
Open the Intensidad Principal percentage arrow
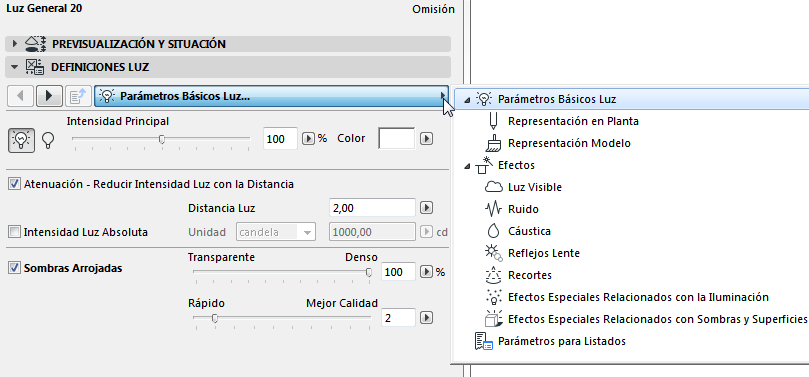pyautogui.click(x=308, y=139)
